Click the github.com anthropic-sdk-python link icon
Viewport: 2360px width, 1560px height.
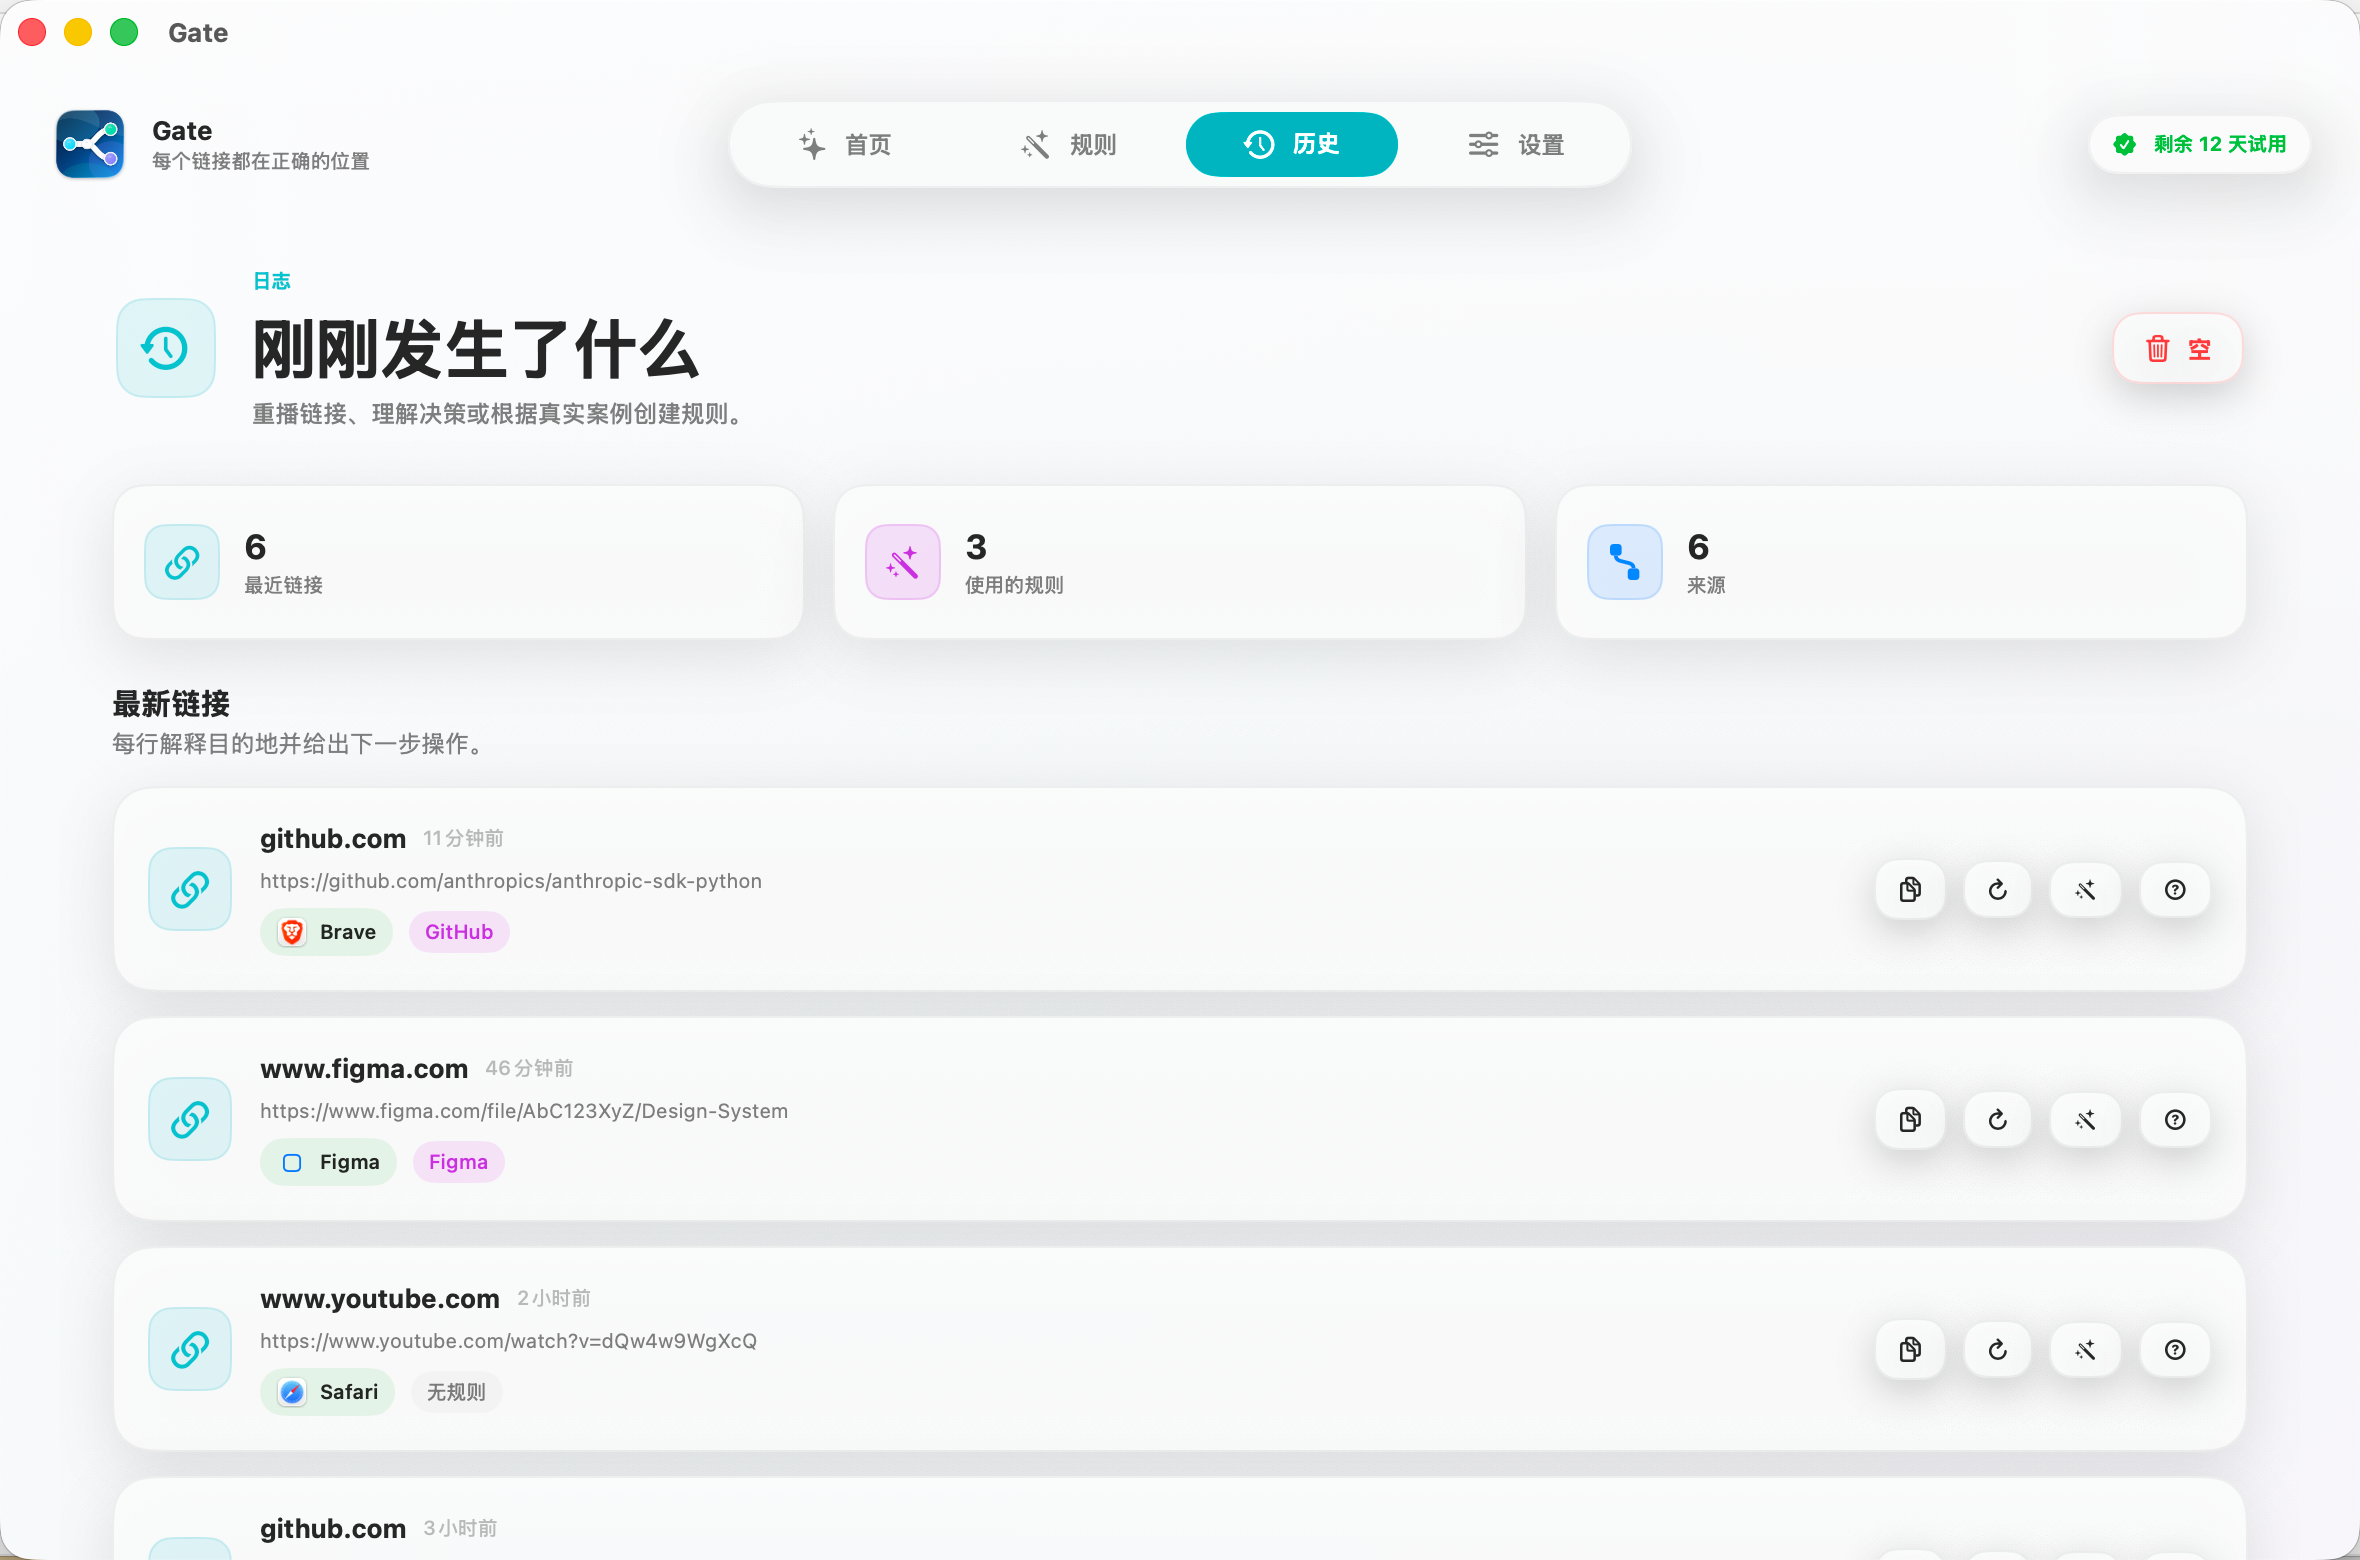[x=190, y=889]
